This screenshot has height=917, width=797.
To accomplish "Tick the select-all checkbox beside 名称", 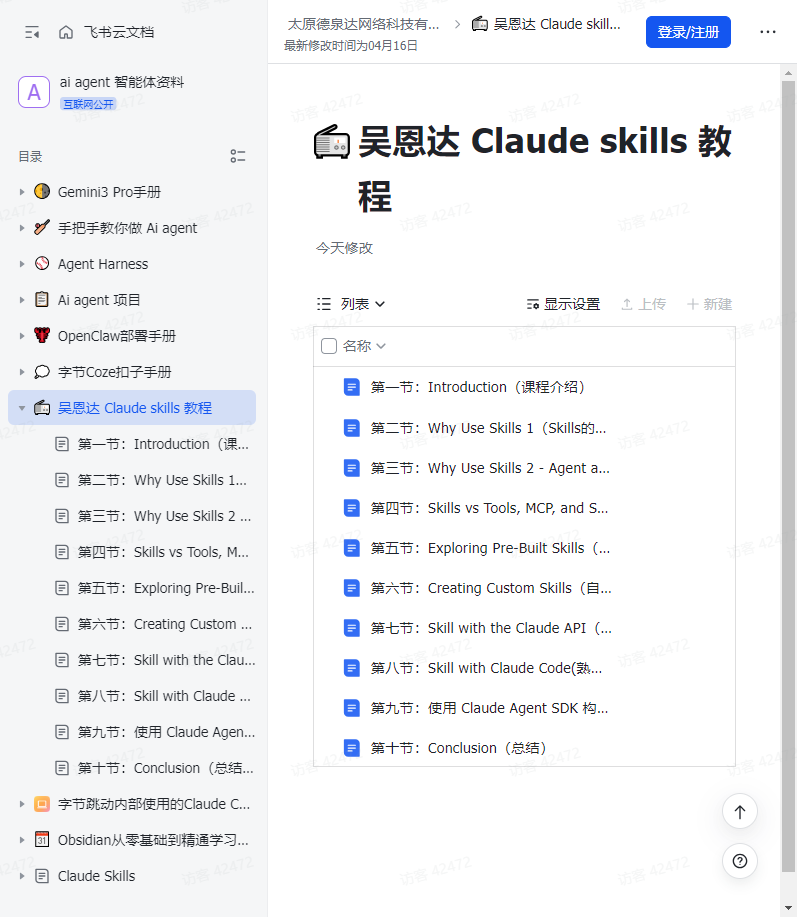I will click(x=329, y=346).
